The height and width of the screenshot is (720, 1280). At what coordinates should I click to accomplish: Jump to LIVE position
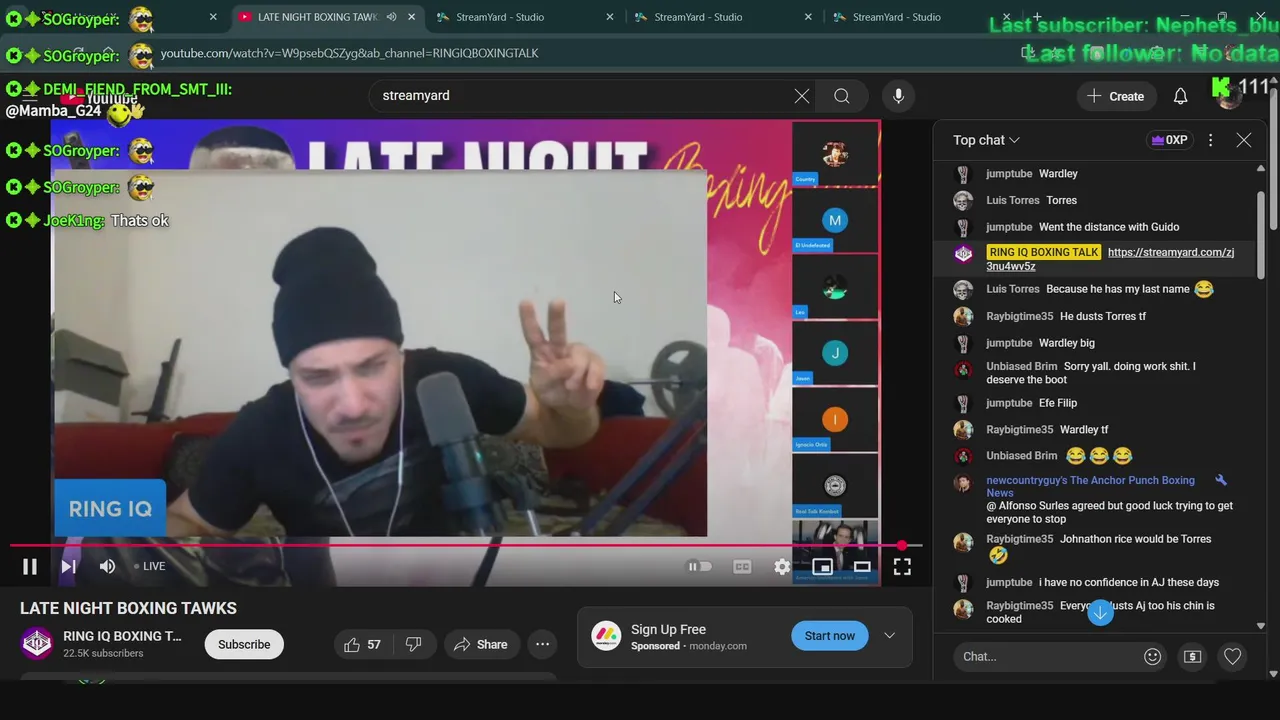(150, 566)
